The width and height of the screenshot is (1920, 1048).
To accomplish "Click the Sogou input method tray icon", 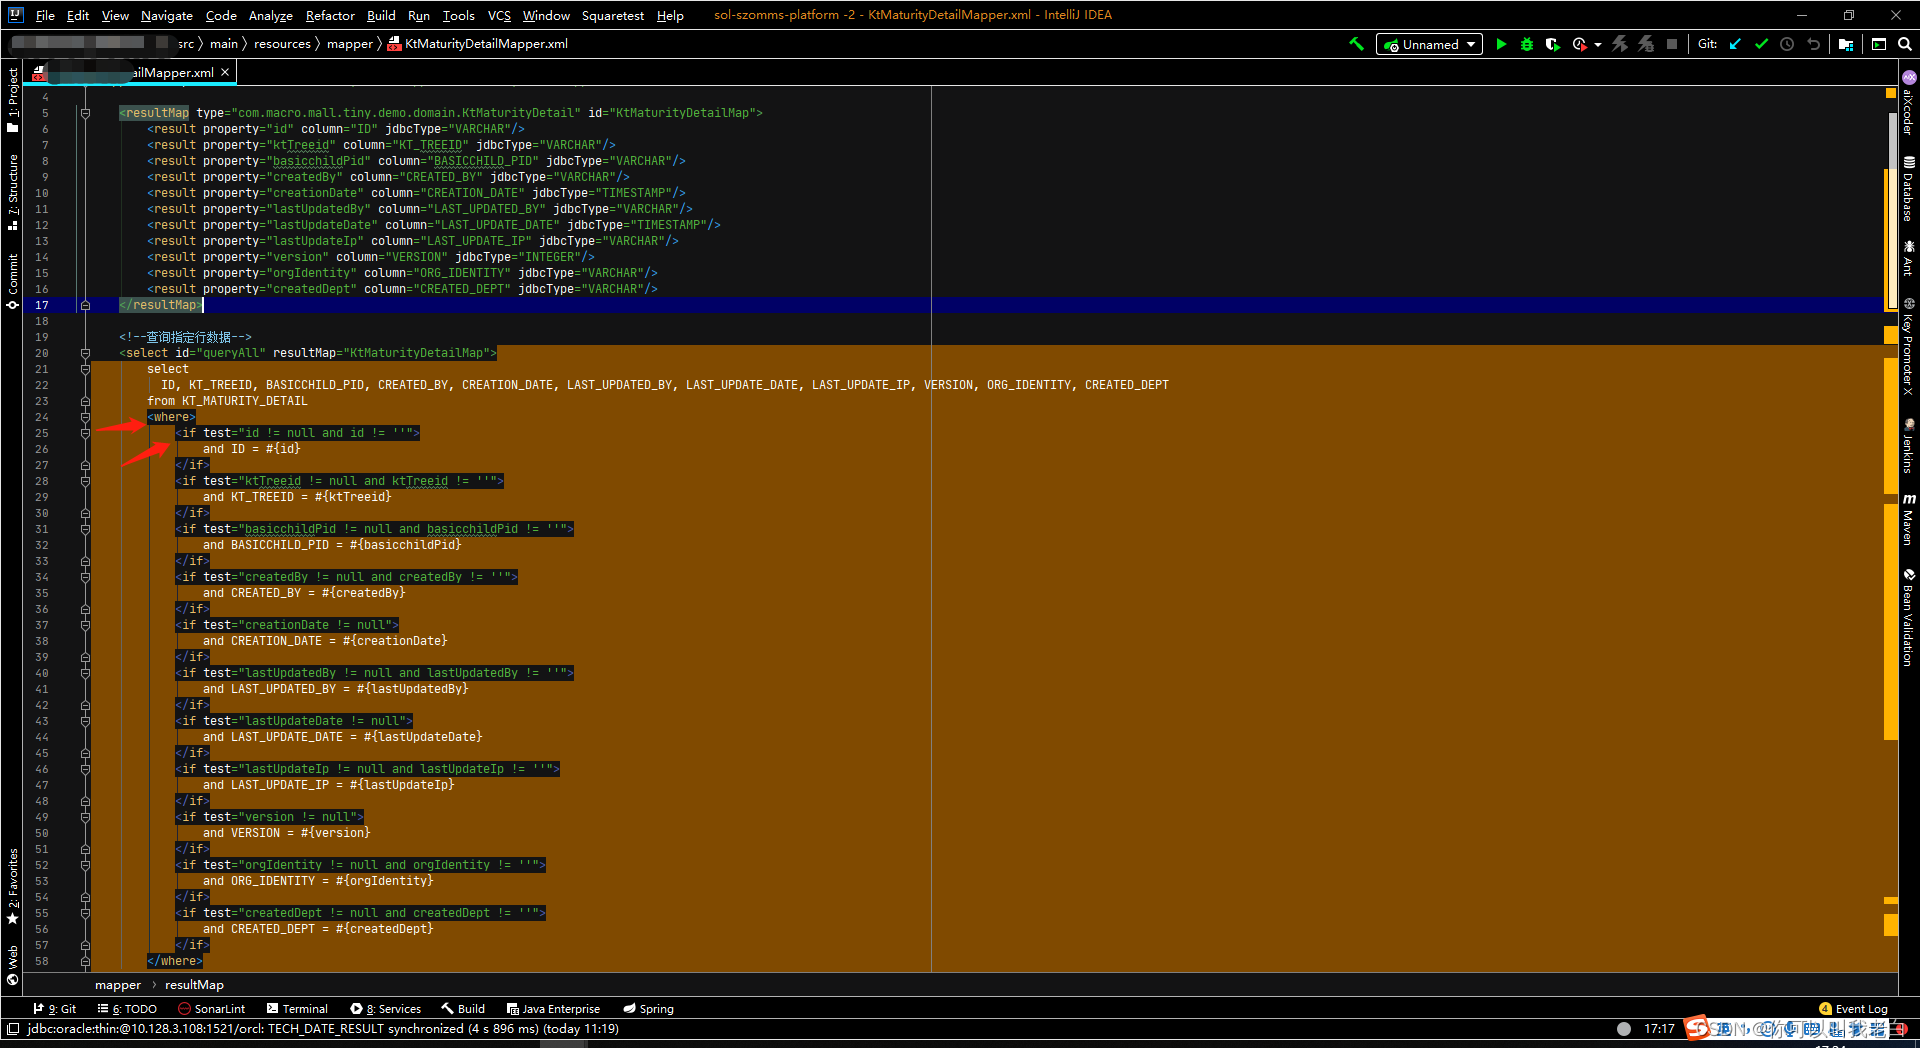I will coord(1697,1028).
